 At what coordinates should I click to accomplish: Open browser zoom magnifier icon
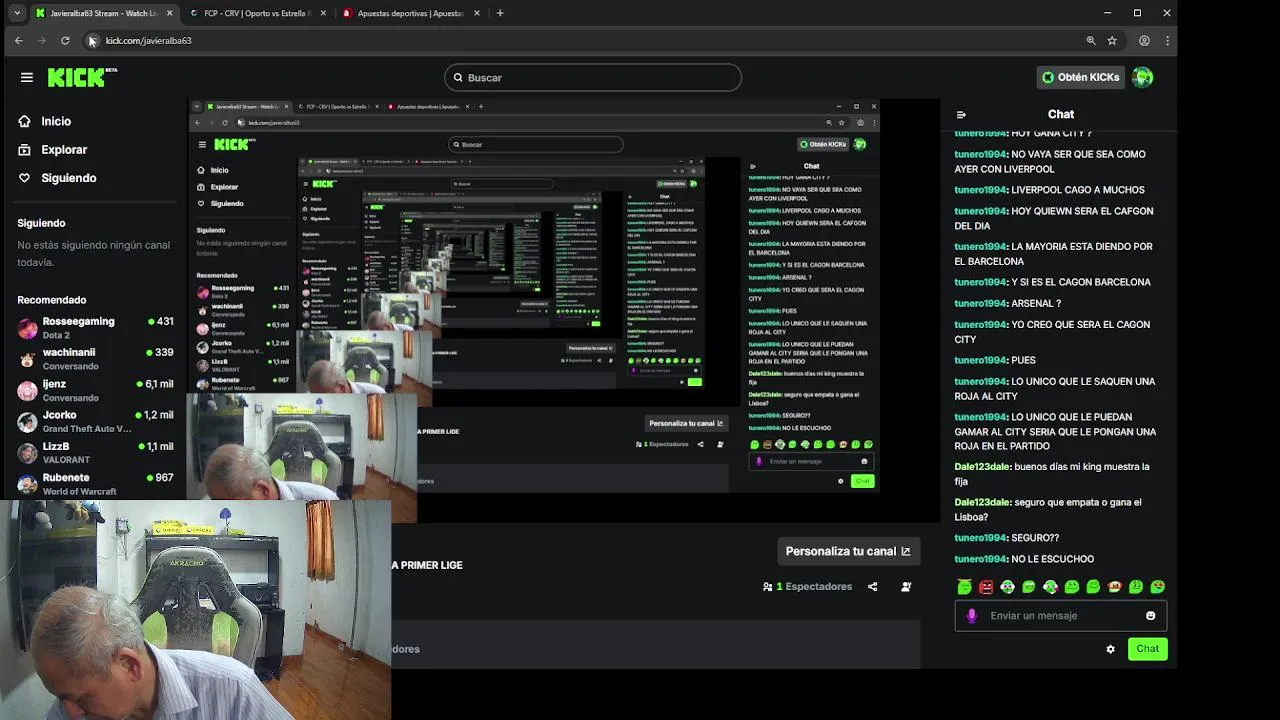coord(1091,40)
